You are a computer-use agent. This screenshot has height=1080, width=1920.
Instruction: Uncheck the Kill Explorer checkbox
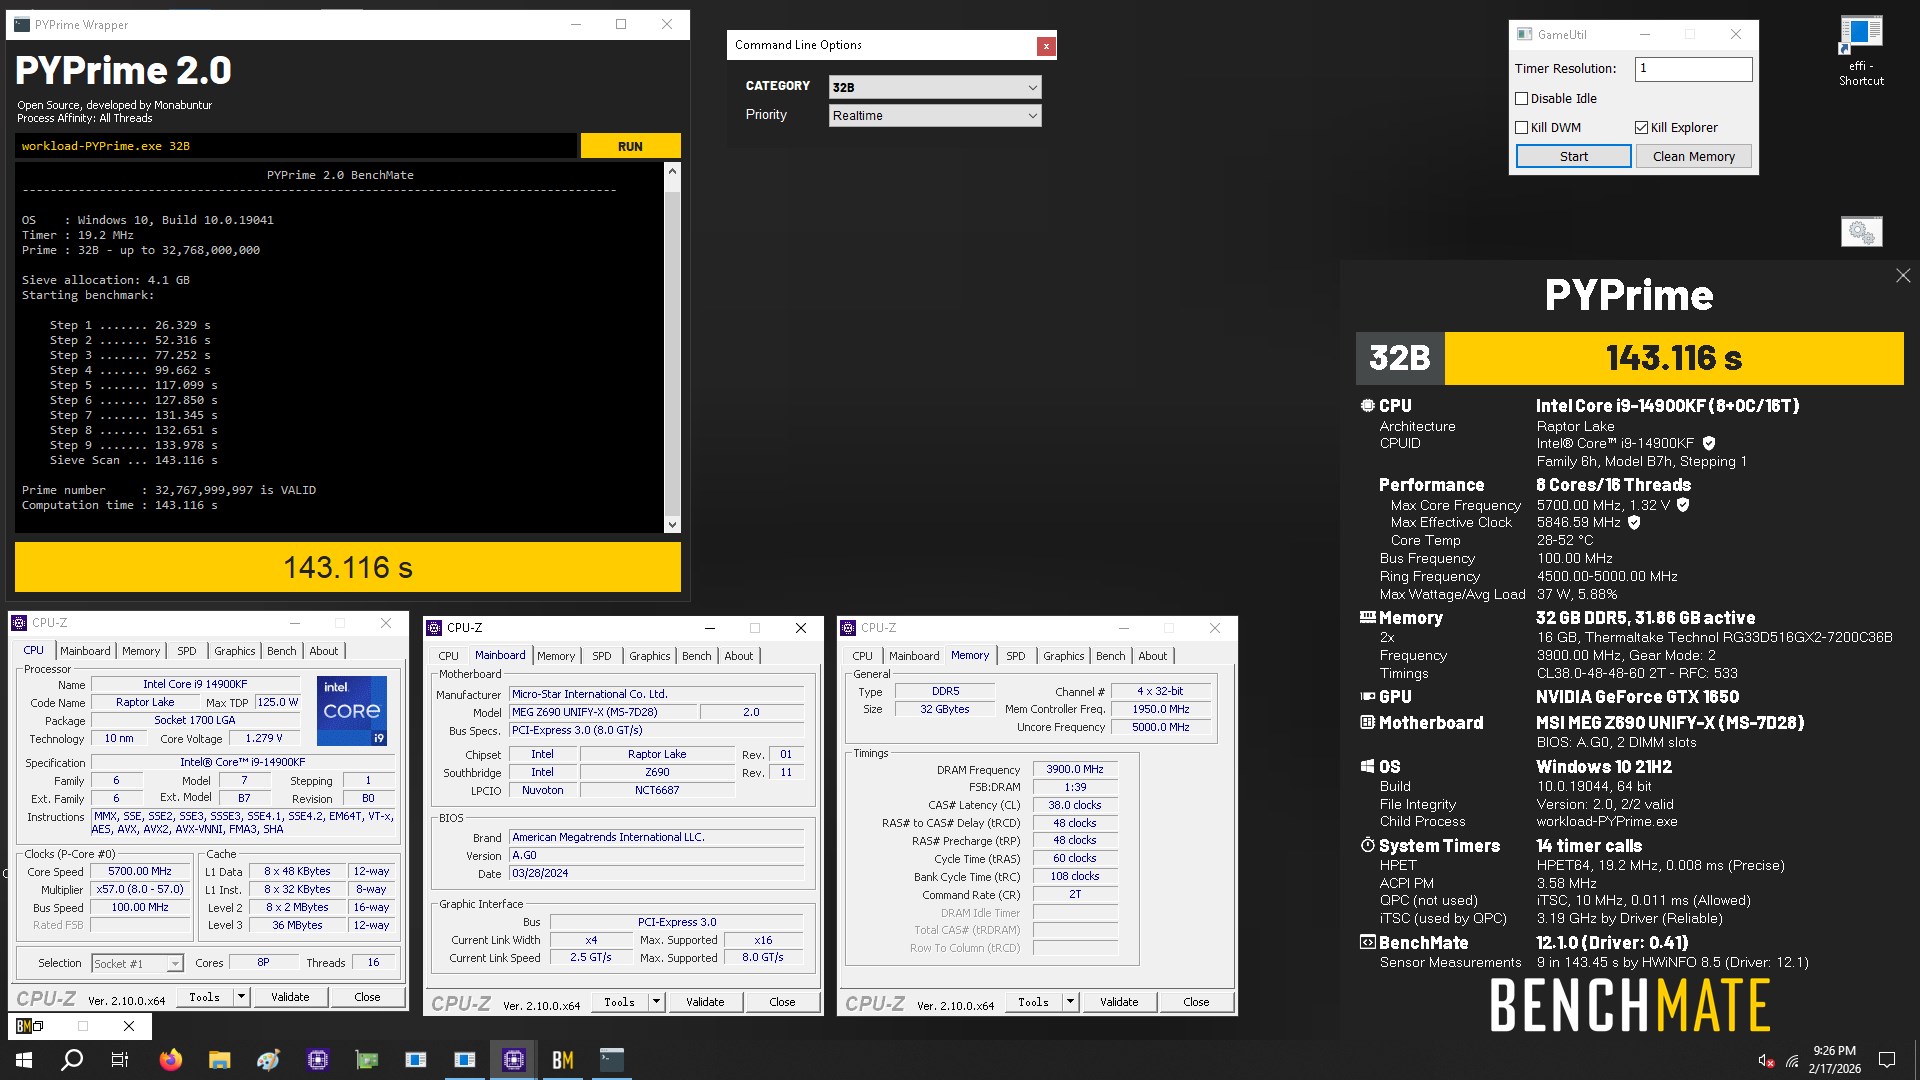pyautogui.click(x=1641, y=127)
